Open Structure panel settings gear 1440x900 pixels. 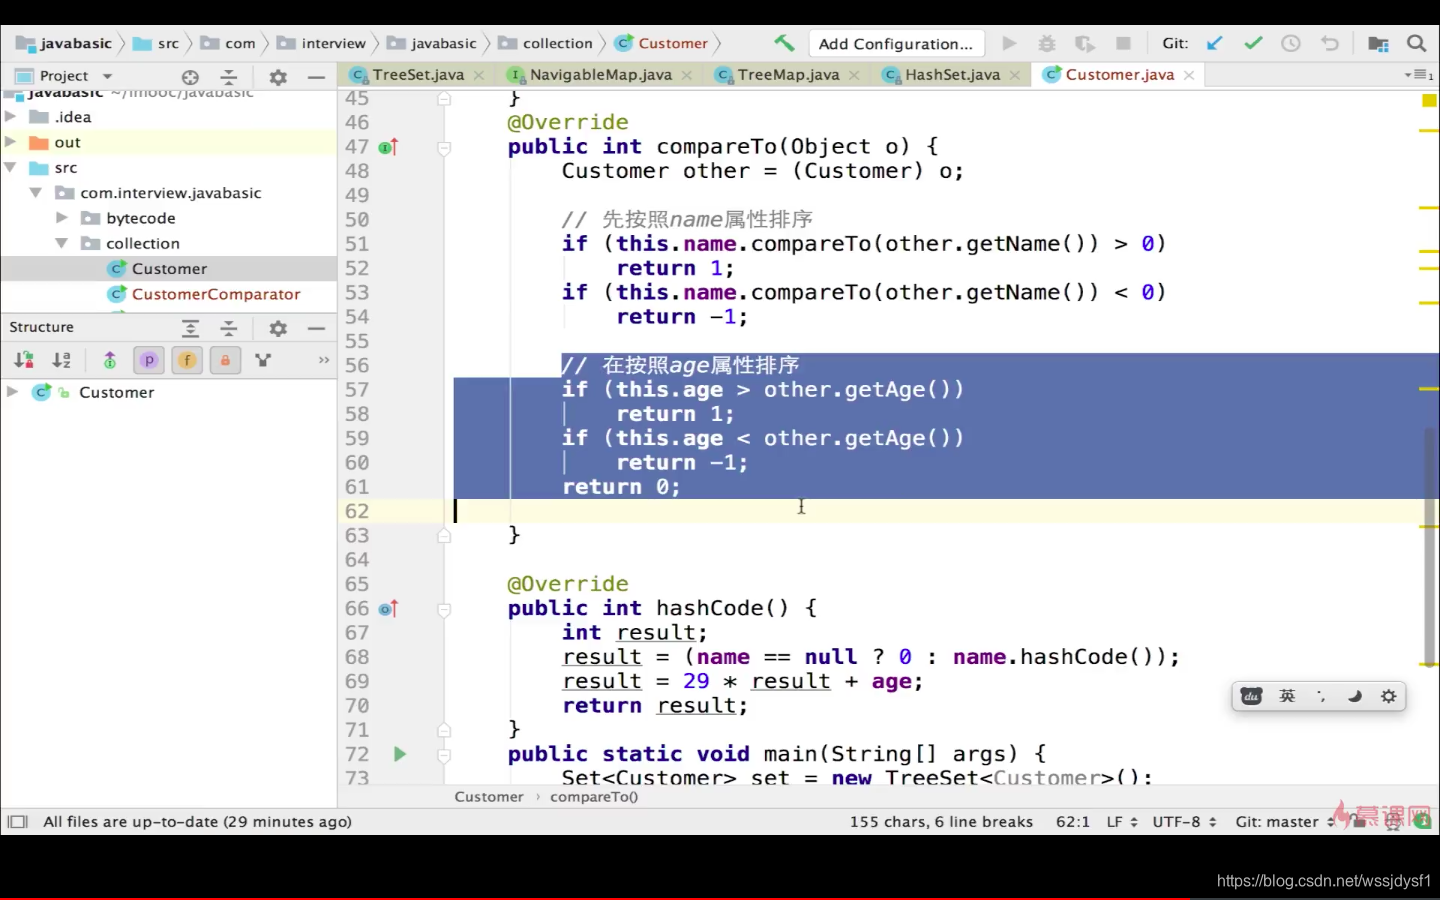(x=278, y=327)
